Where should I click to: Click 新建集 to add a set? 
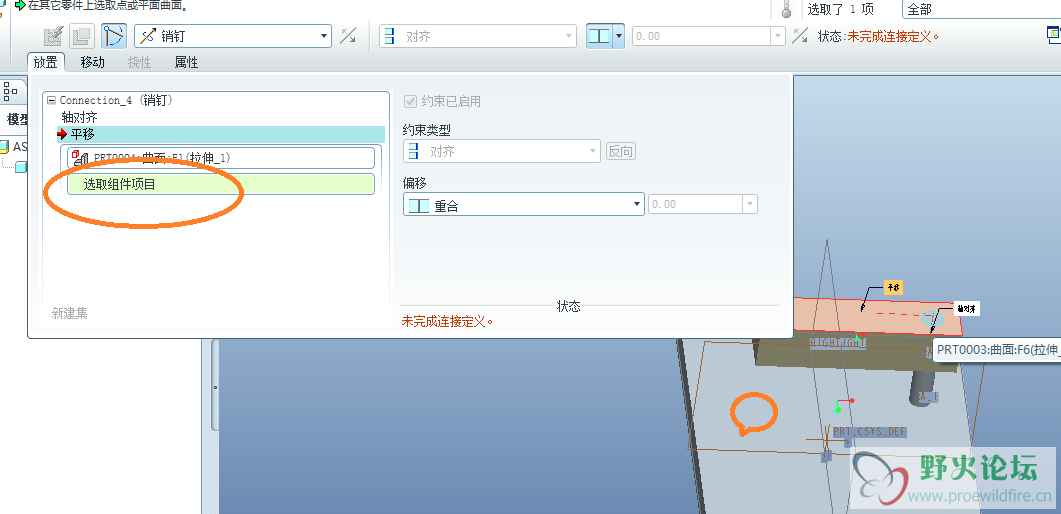tap(70, 313)
